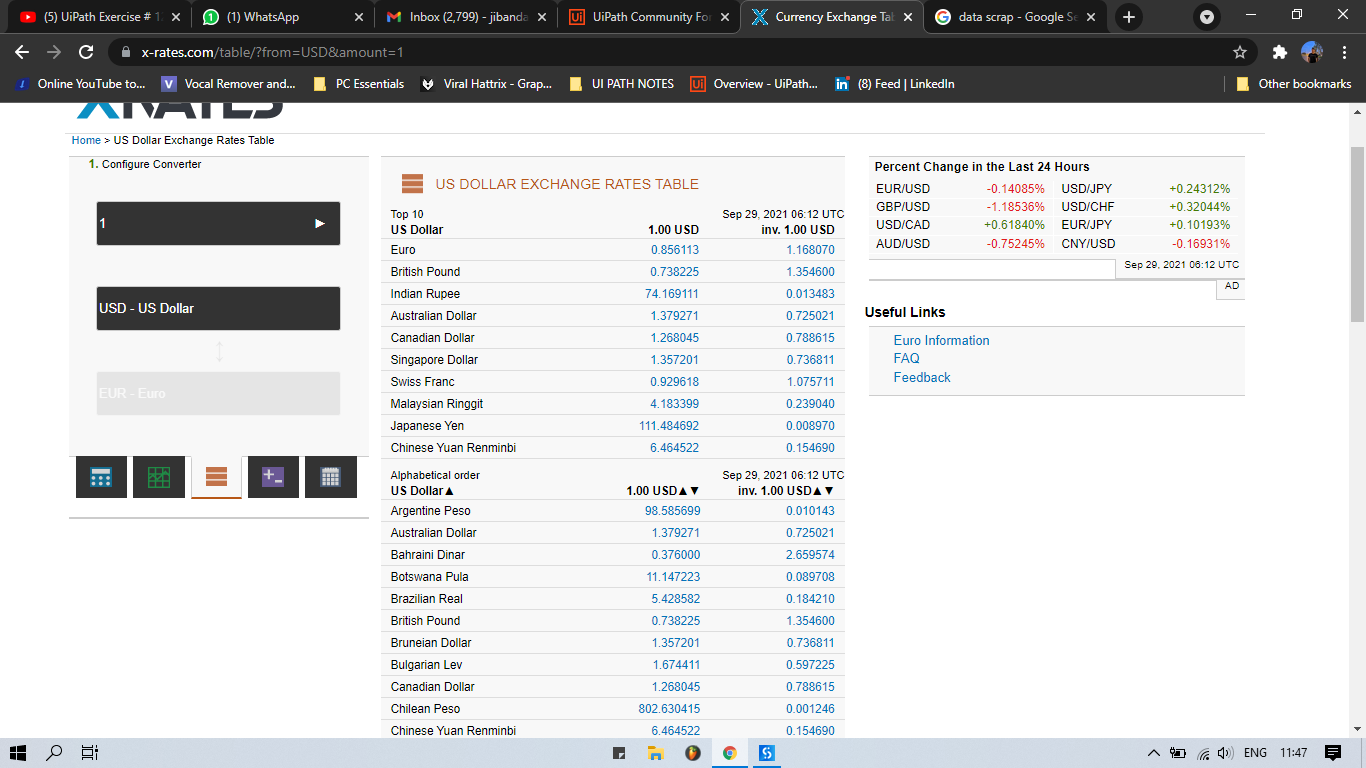Open the Monthly Average calculator icon
The width and height of the screenshot is (1366, 768).
273,477
